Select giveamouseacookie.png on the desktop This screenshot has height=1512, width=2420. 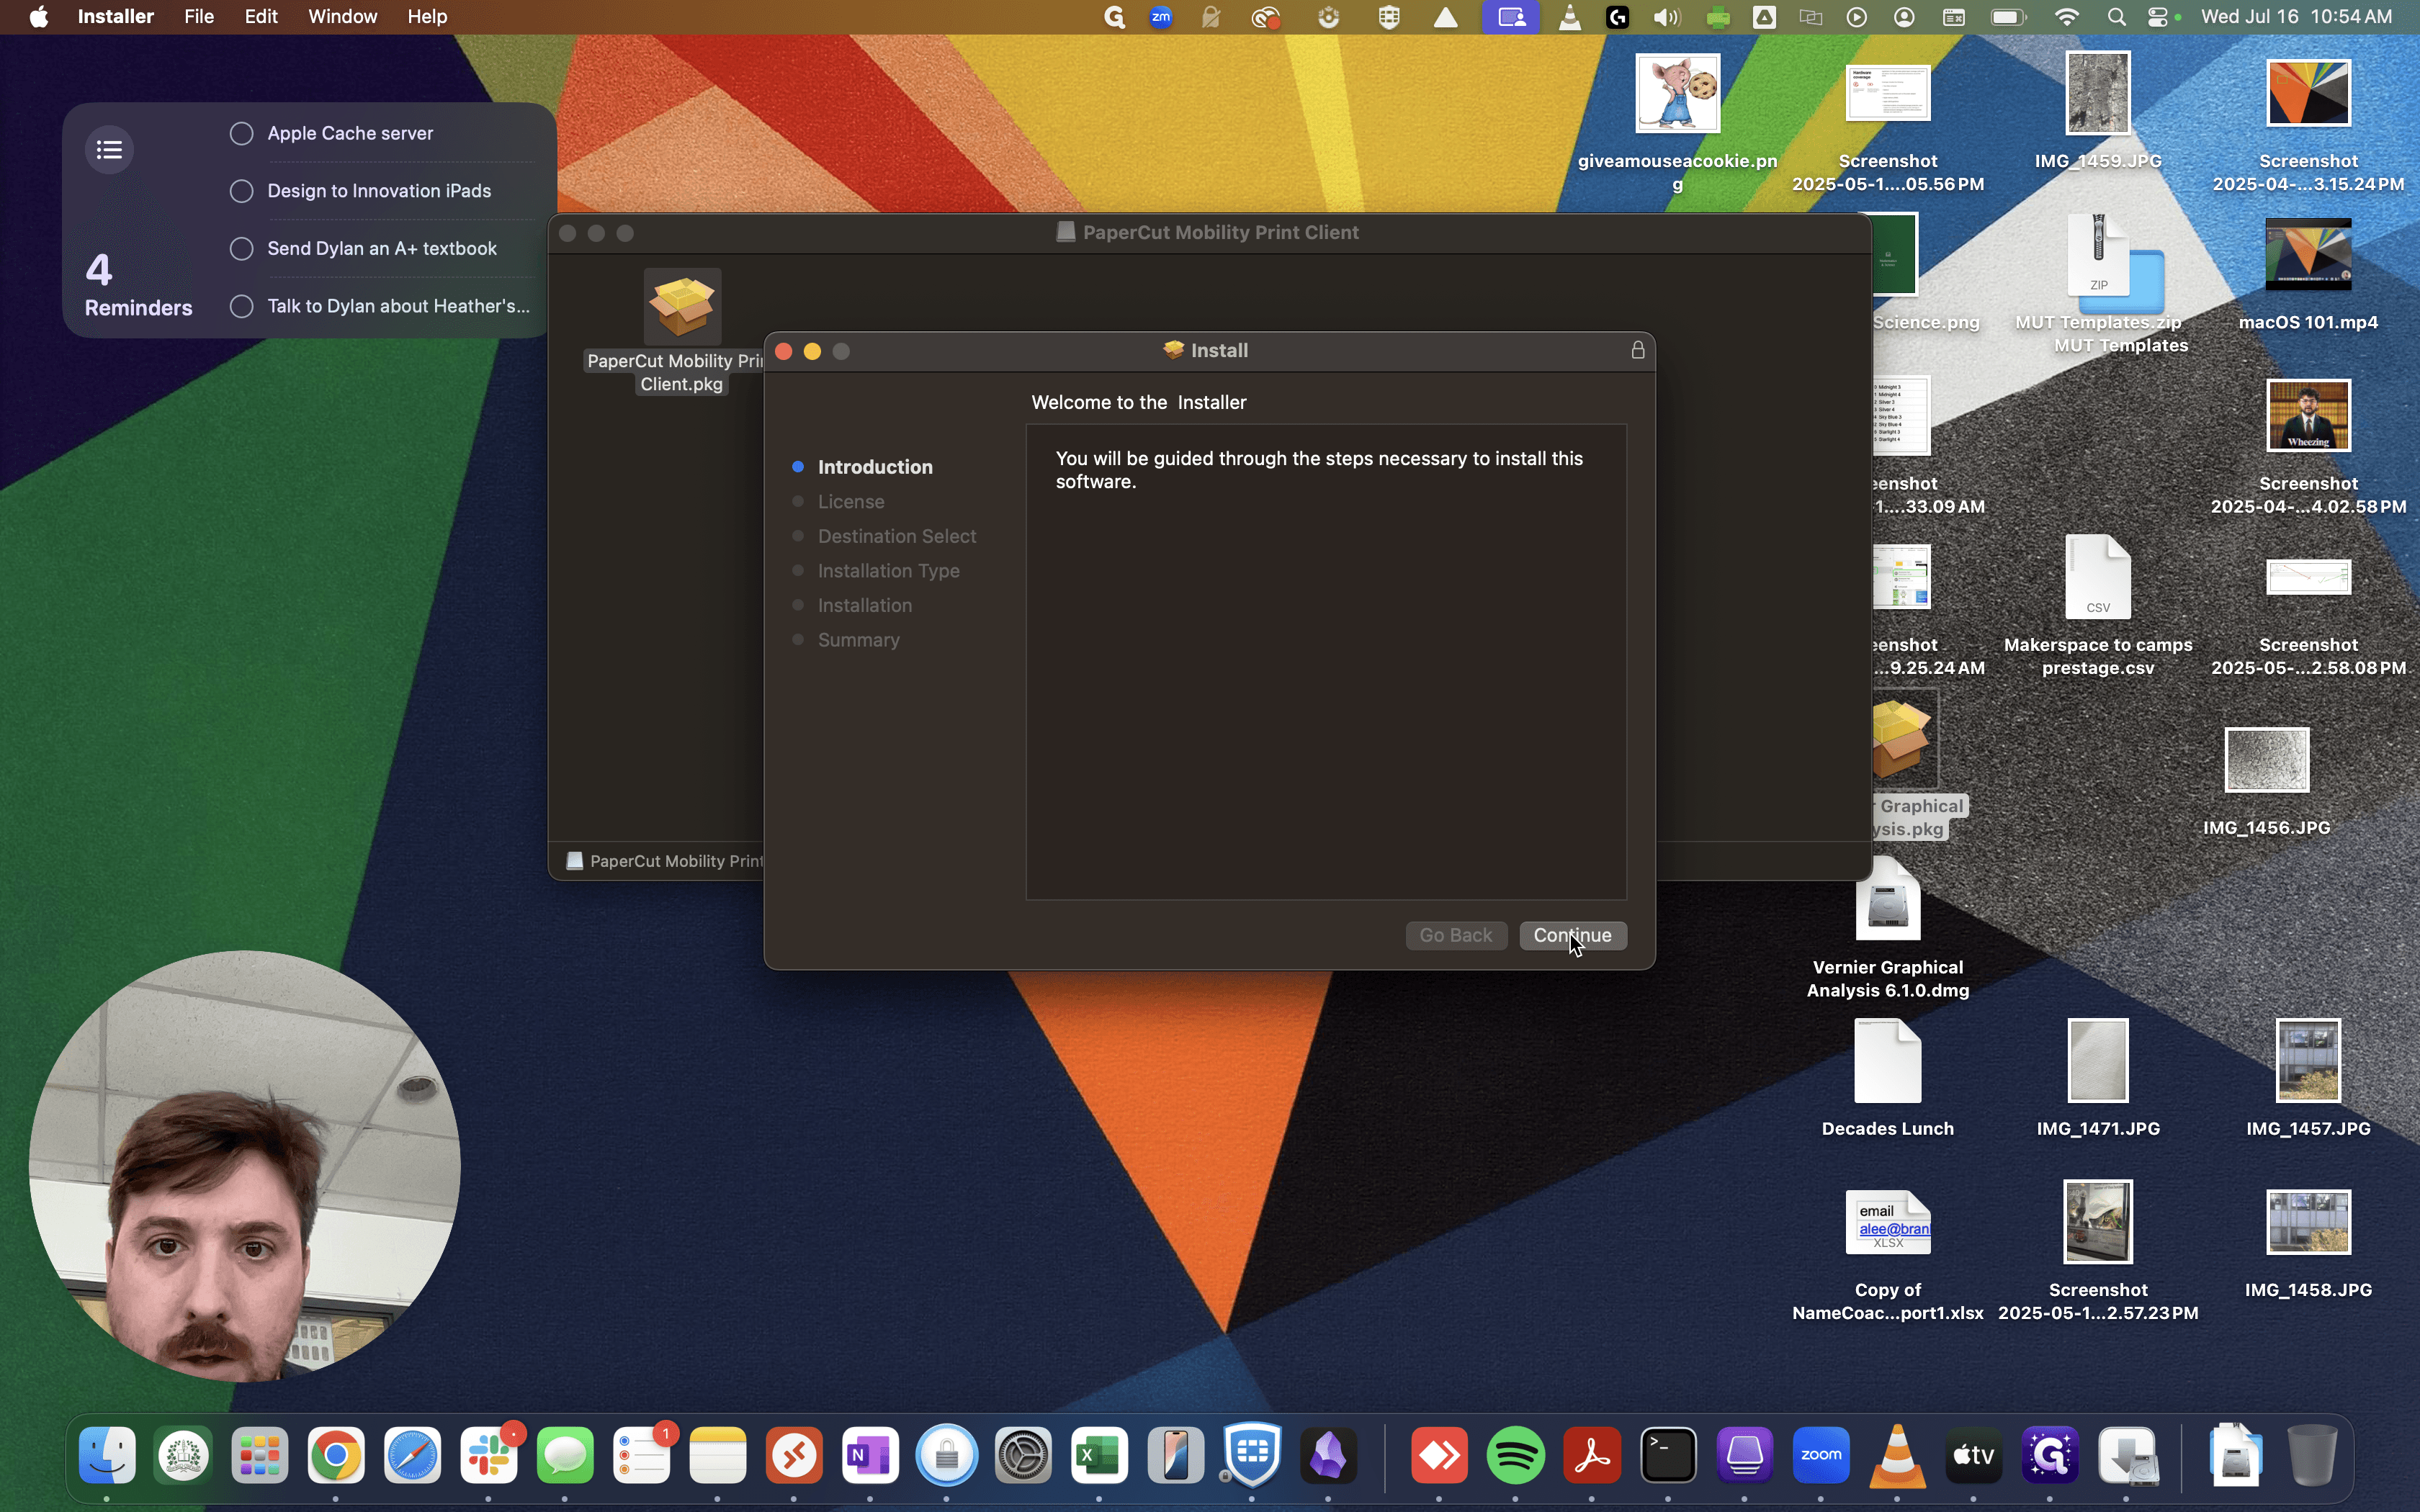1678,95
